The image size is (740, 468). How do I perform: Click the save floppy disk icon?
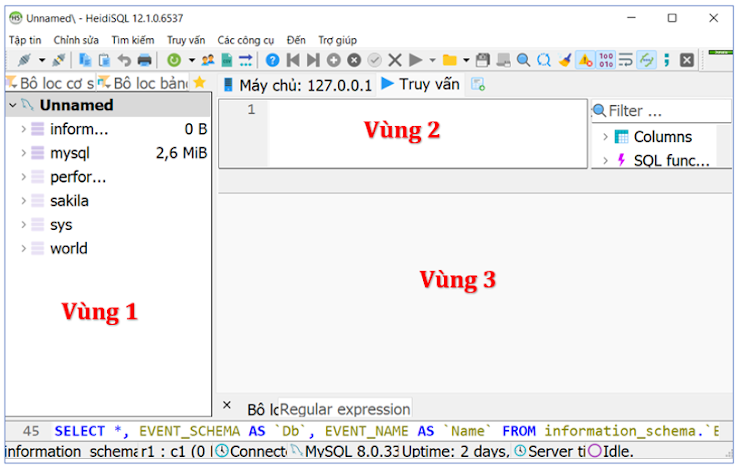pyautogui.click(x=482, y=60)
